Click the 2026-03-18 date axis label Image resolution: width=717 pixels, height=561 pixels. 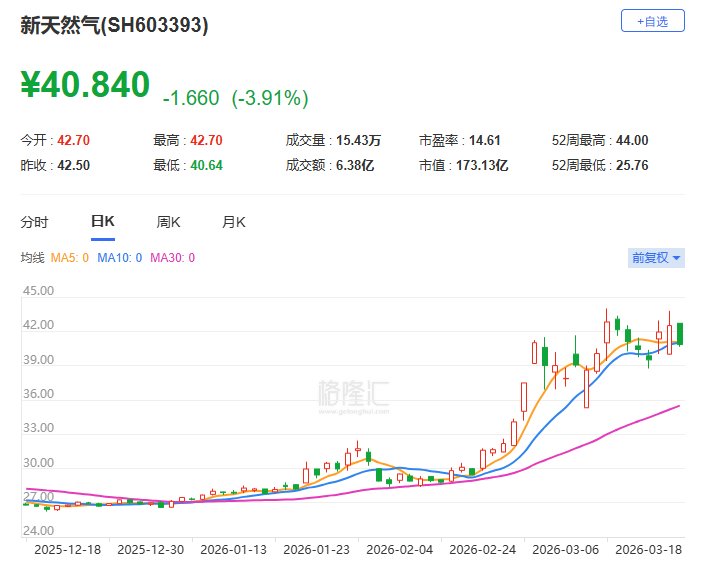coord(650,549)
